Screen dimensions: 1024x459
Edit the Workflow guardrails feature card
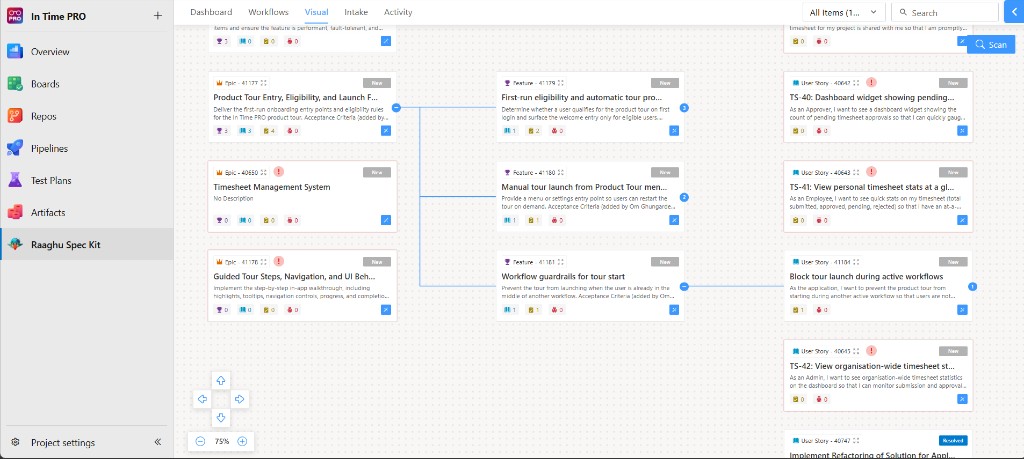click(x=674, y=309)
